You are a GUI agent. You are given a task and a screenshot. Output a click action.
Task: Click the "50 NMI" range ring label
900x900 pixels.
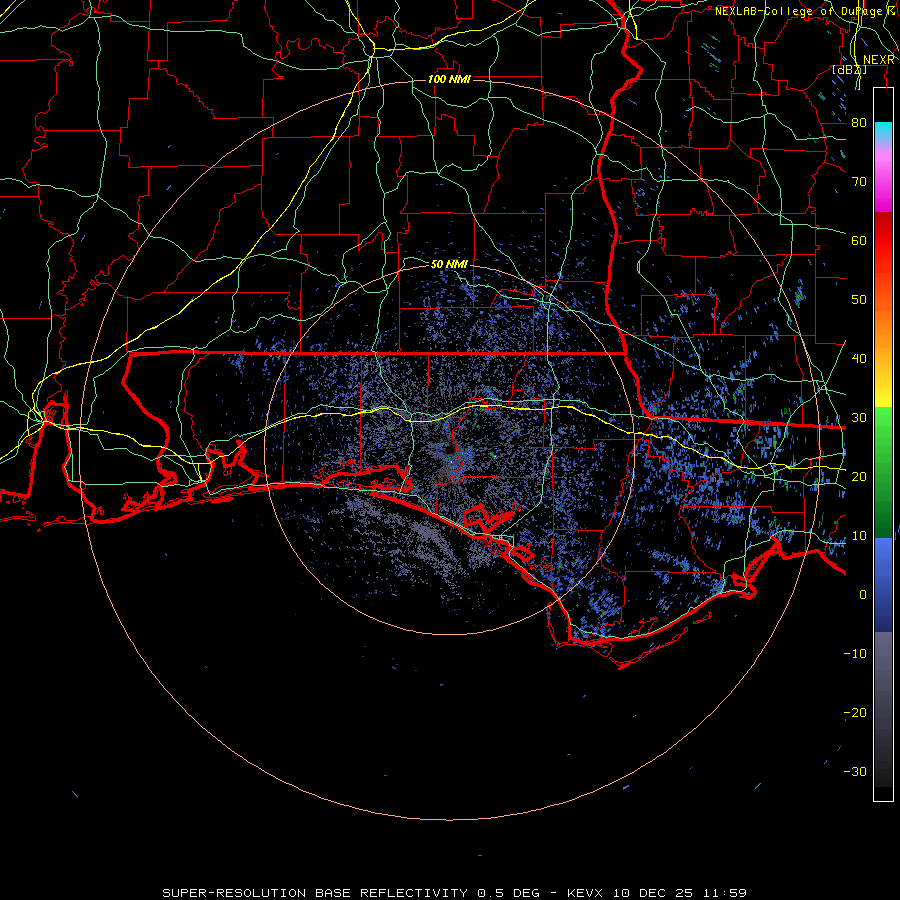tap(449, 264)
